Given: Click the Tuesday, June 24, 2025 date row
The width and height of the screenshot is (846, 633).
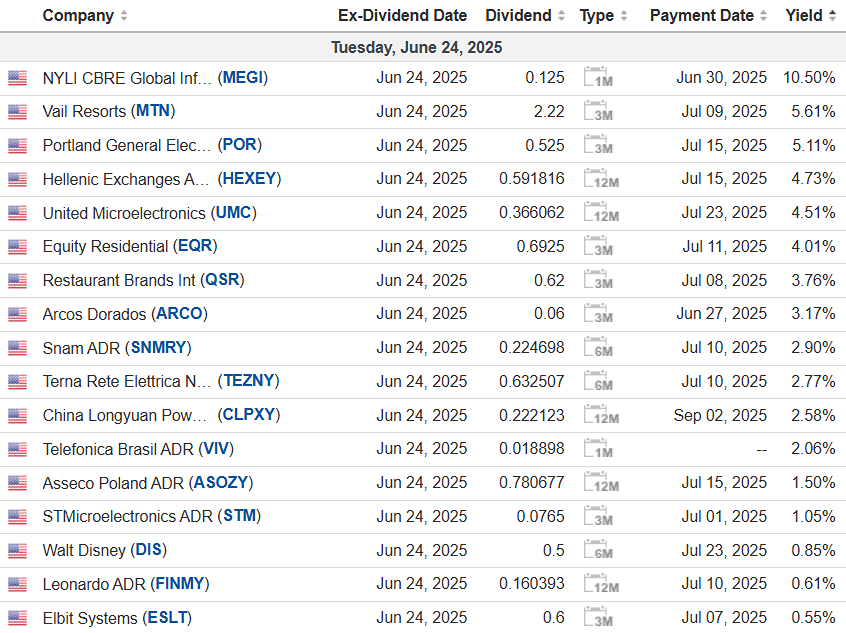Looking at the screenshot, I should click(x=416, y=48).
